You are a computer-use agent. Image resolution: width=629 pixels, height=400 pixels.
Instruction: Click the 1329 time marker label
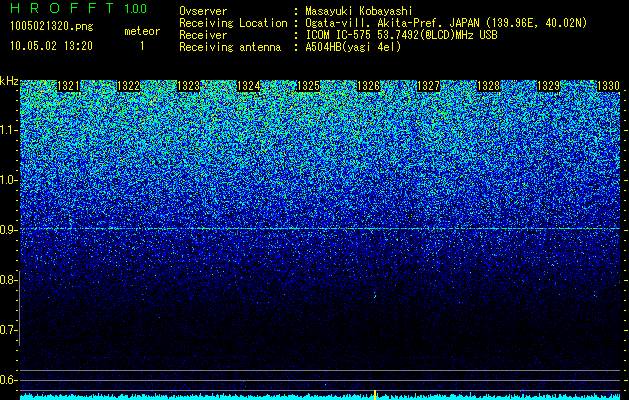[x=548, y=86]
